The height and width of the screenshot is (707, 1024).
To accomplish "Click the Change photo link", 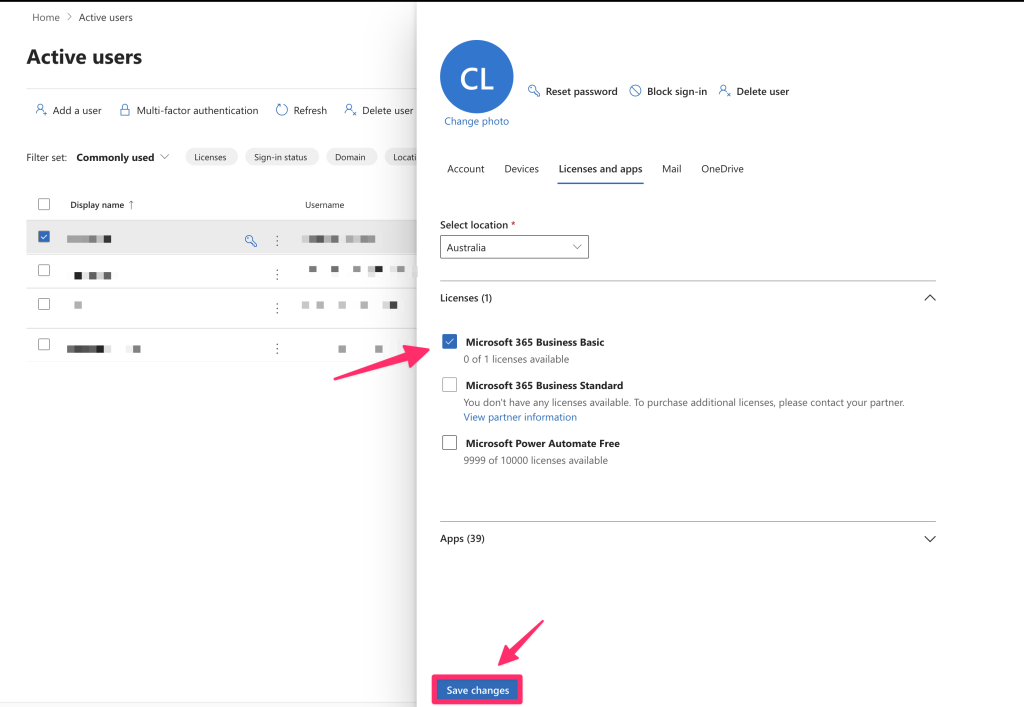I will 477,121.
